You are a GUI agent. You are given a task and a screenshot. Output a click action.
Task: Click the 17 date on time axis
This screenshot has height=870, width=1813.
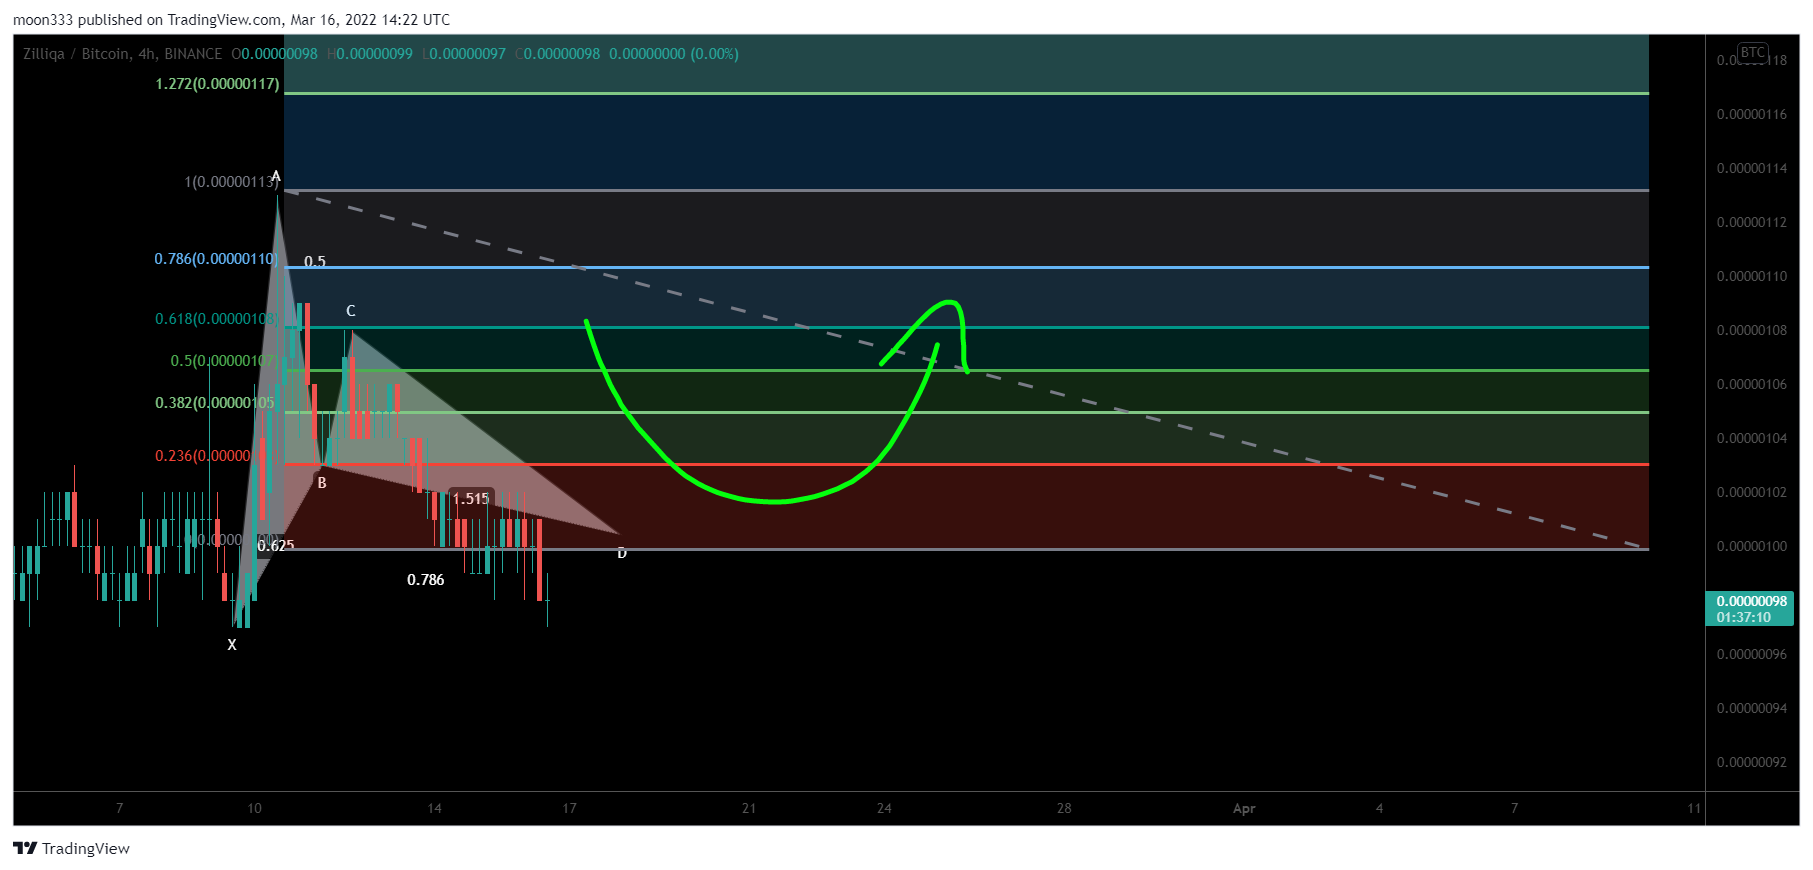click(x=569, y=808)
